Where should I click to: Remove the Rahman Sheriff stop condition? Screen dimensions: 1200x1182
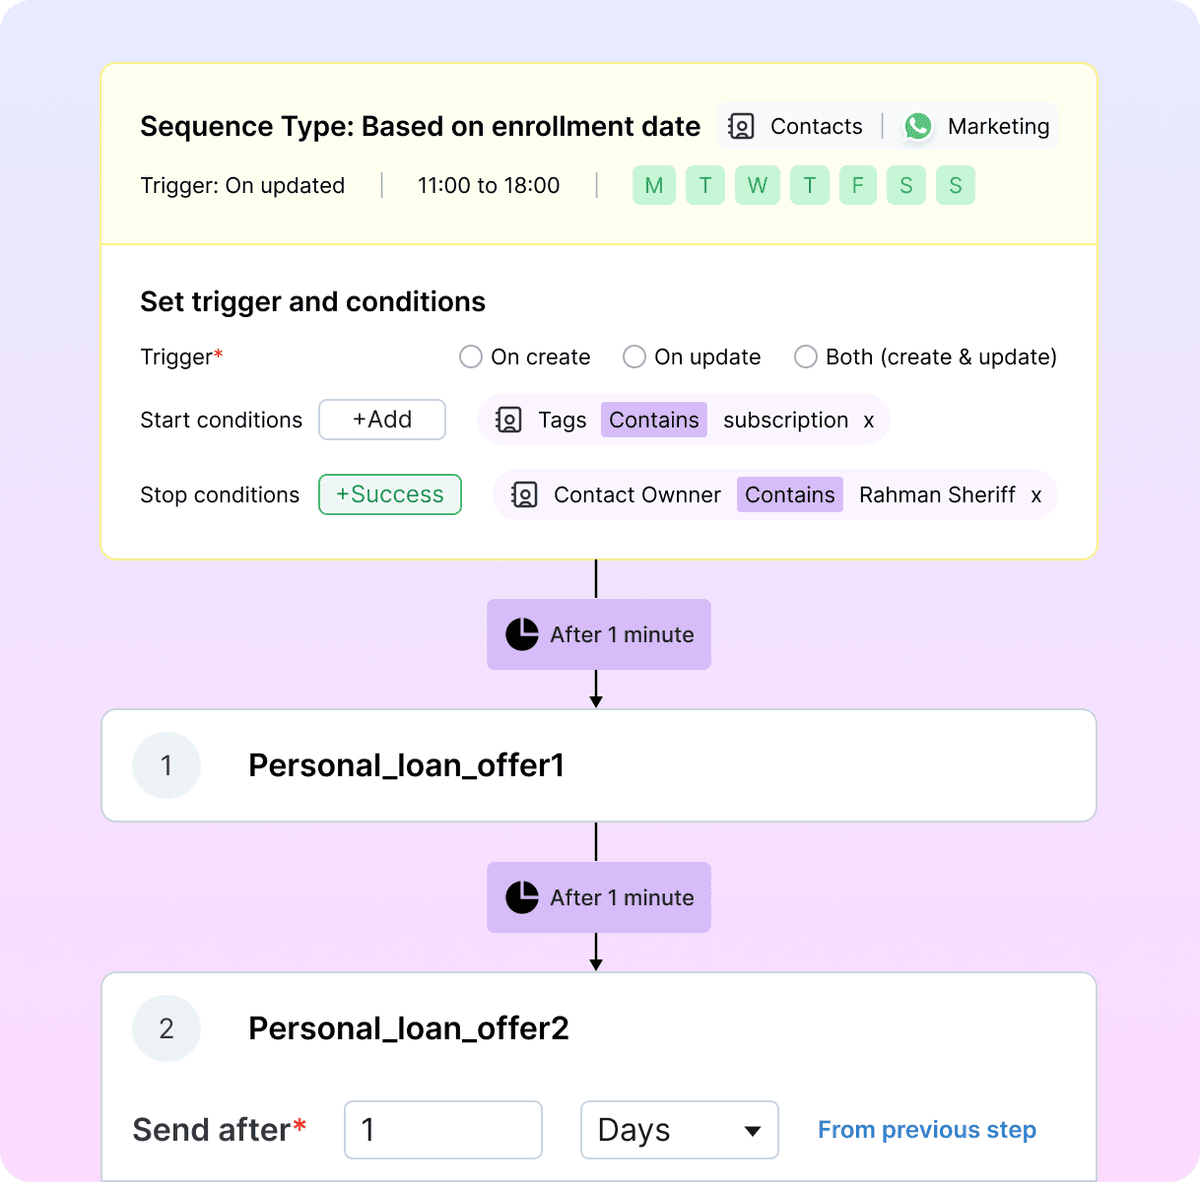[x=1036, y=496]
